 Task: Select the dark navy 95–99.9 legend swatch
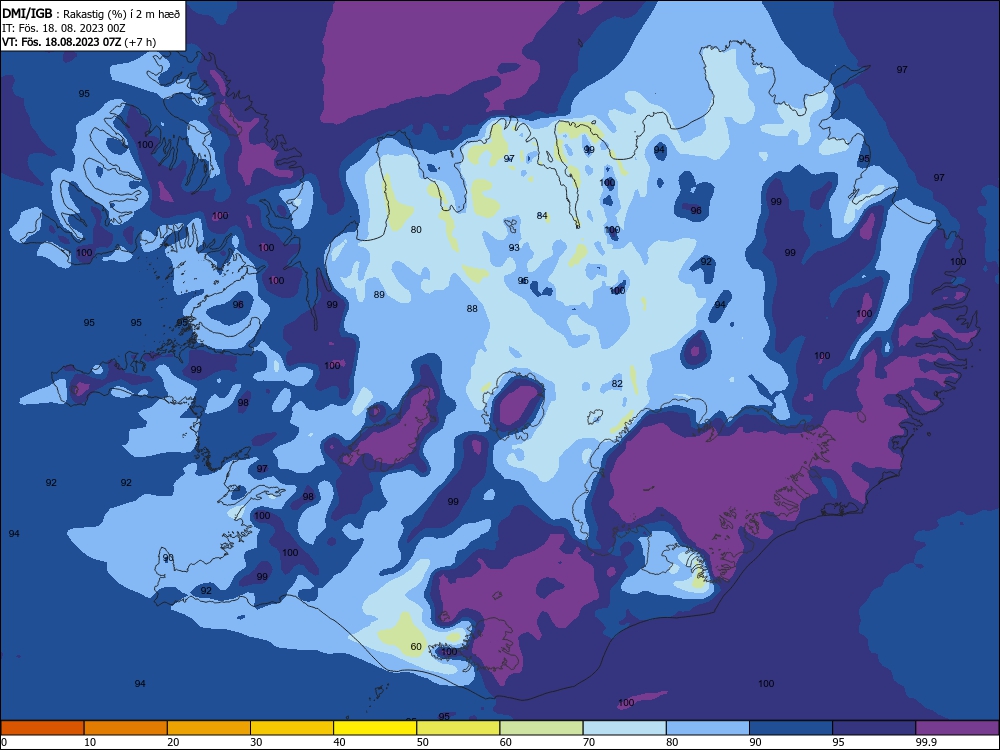(874, 728)
